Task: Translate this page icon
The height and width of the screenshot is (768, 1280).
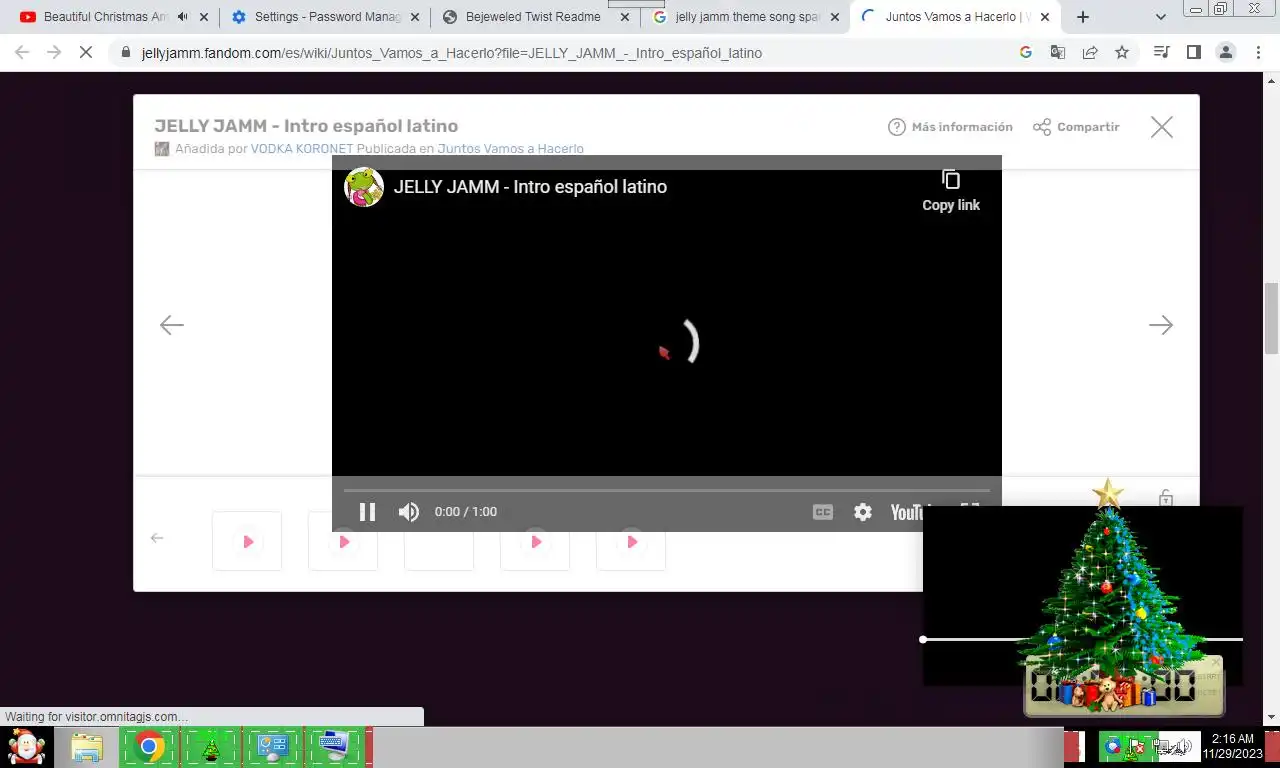Action: coord(1057,52)
